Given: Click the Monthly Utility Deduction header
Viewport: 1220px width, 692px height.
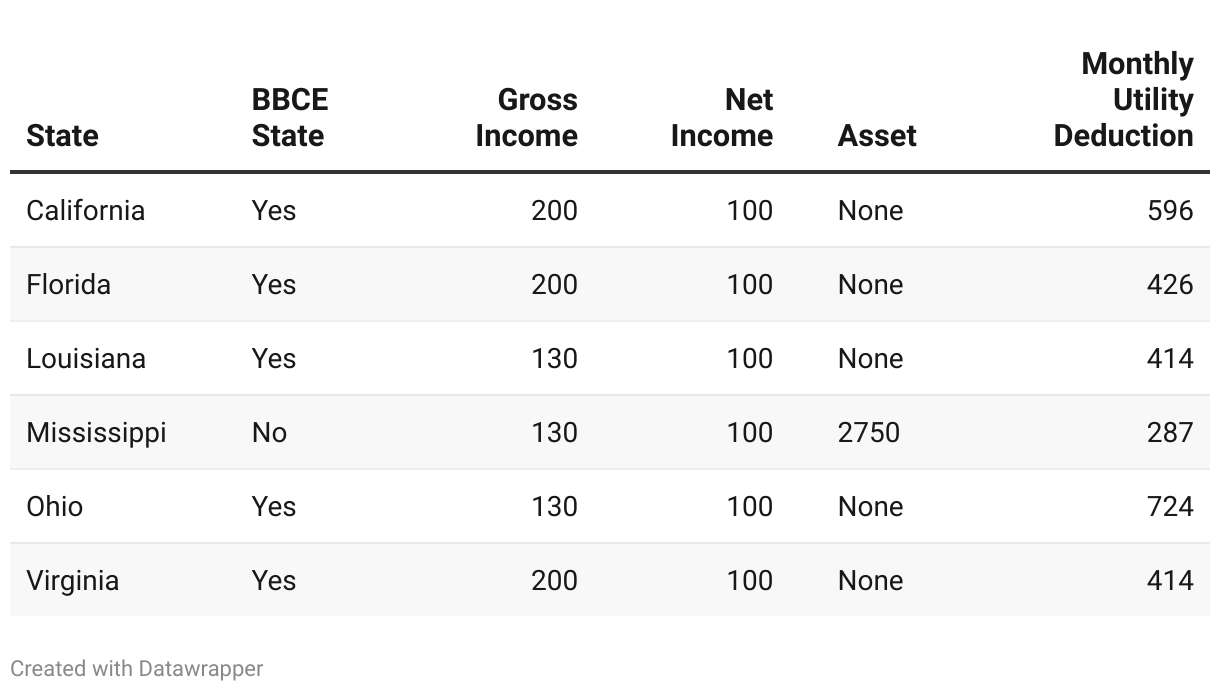Looking at the screenshot, I should (x=1124, y=100).
